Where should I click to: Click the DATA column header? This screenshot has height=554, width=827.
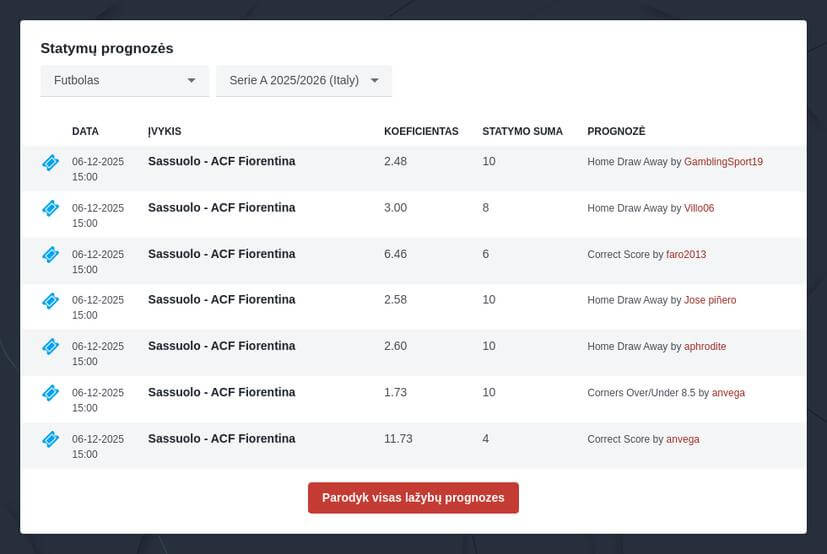[85, 131]
